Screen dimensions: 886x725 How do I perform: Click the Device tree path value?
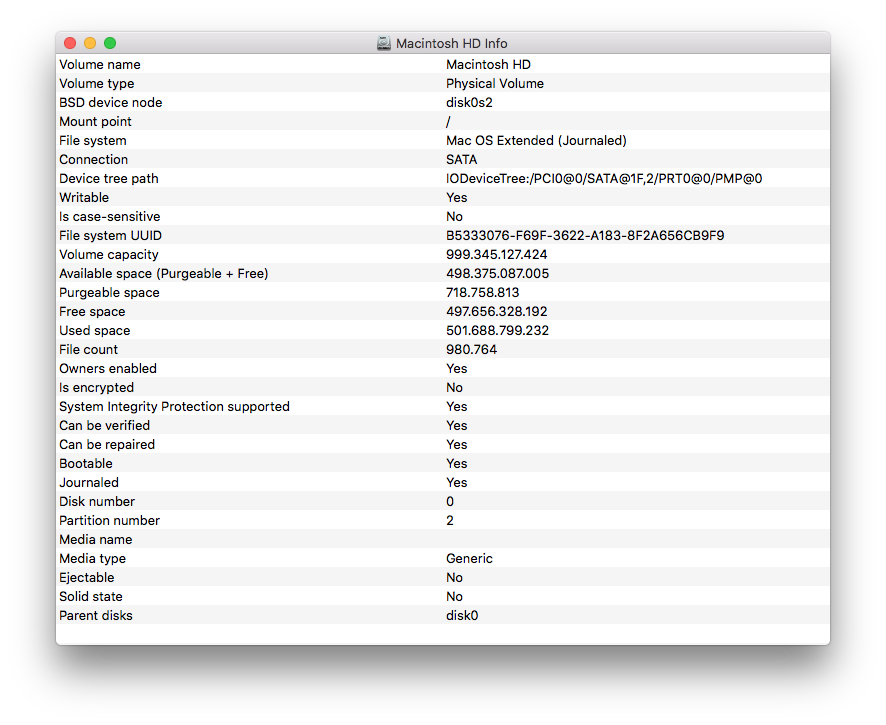click(x=604, y=179)
